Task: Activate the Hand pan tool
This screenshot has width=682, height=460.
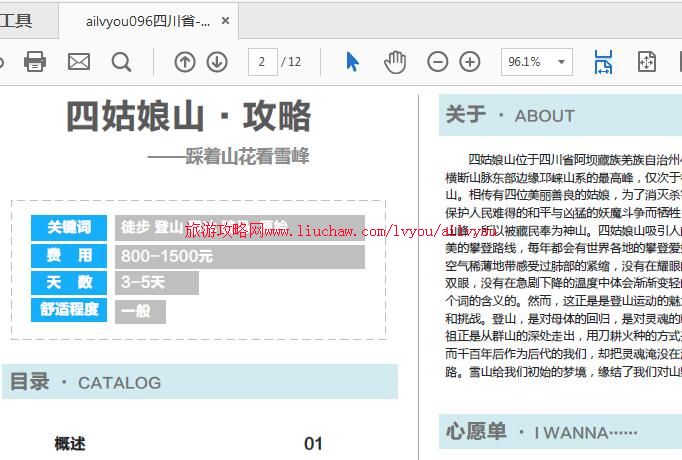Action: [396, 62]
